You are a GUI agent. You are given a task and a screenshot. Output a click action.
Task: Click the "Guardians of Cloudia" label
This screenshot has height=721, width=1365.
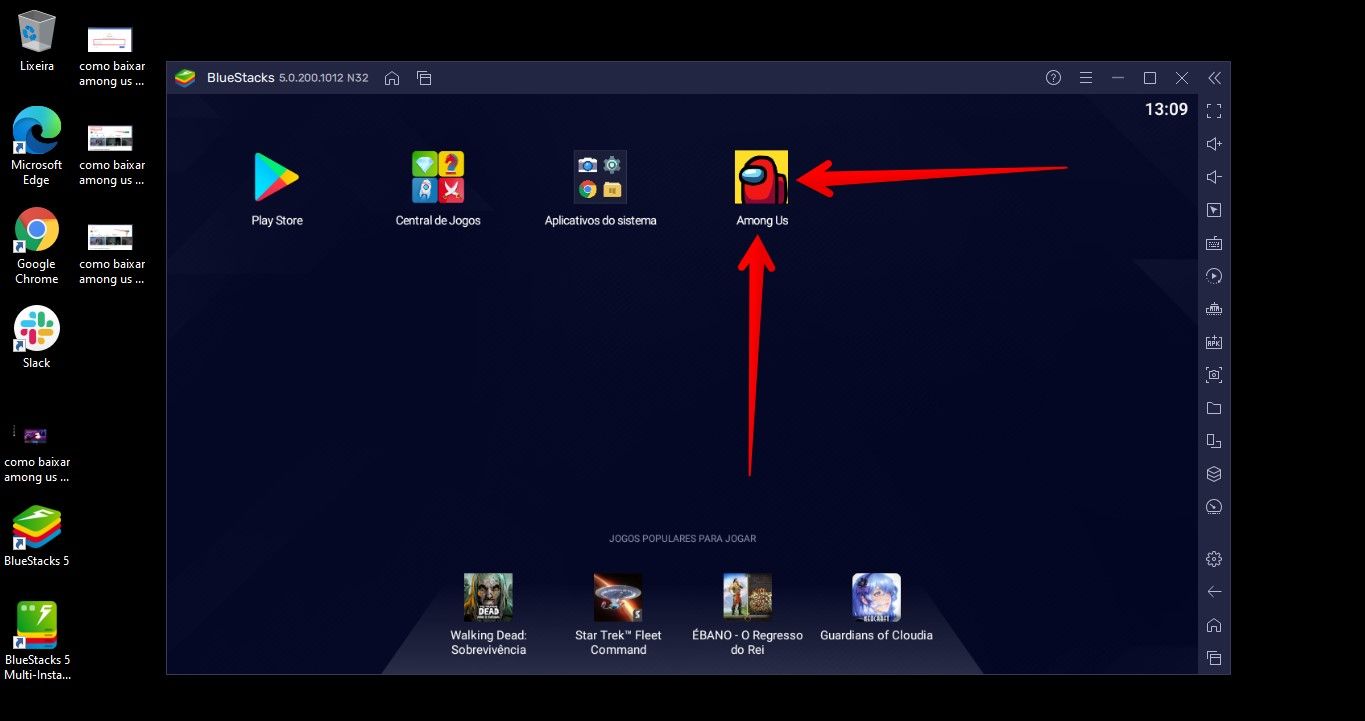click(876, 635)
